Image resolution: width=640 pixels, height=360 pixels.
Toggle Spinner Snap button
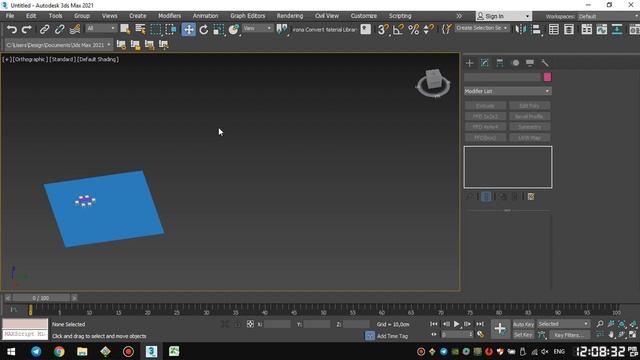[428, 29]
